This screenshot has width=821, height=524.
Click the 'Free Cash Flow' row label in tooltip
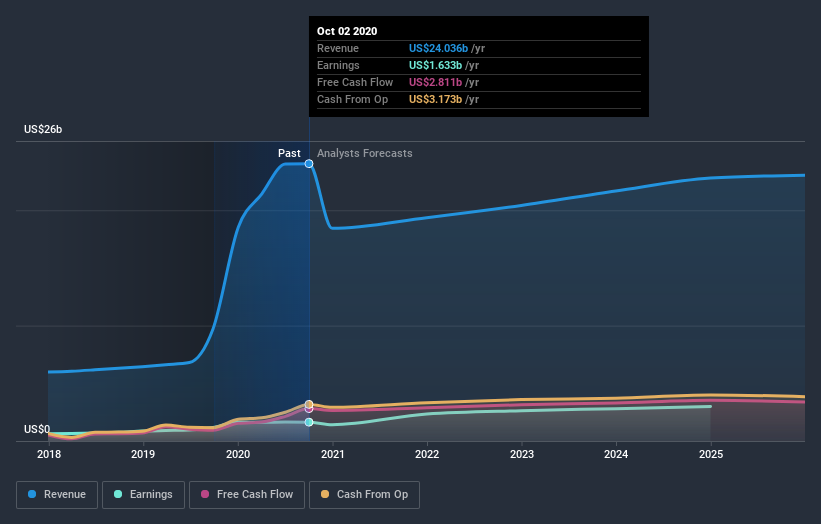click(355, 82)
